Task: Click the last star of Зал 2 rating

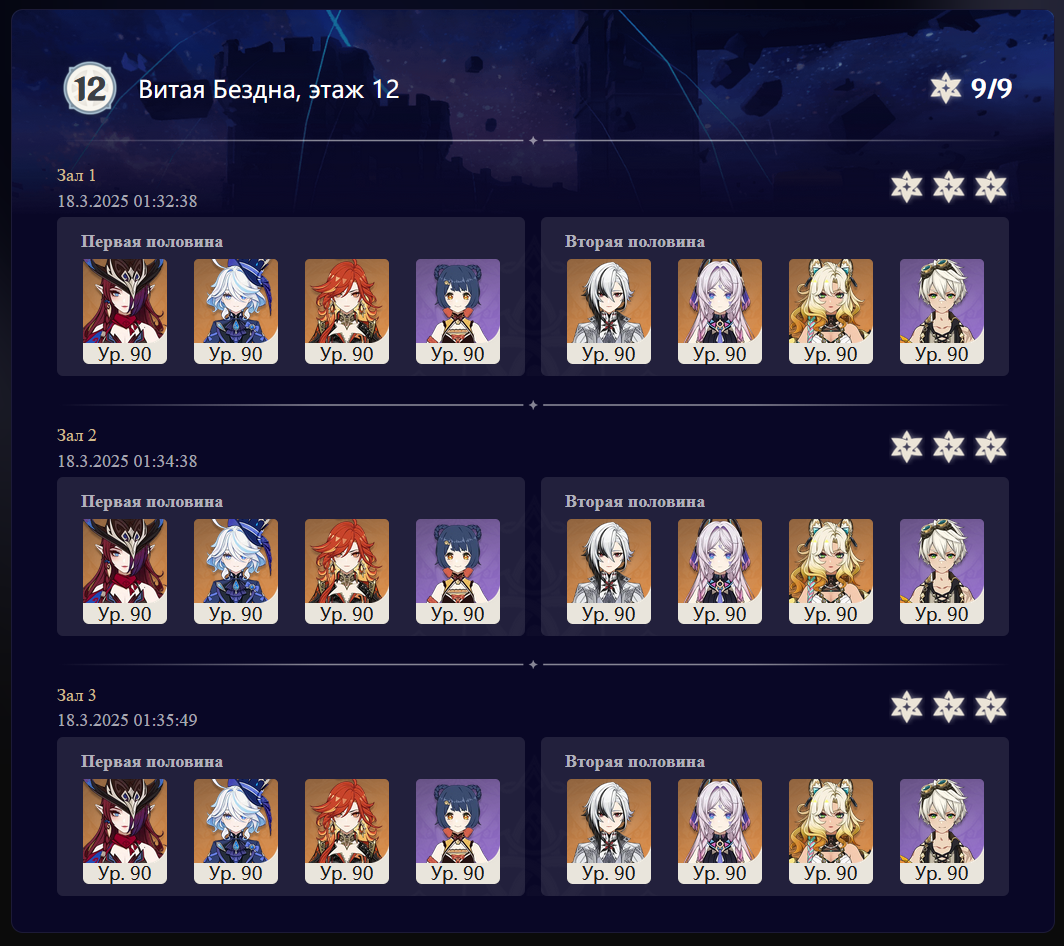Action: coord(991,447)
